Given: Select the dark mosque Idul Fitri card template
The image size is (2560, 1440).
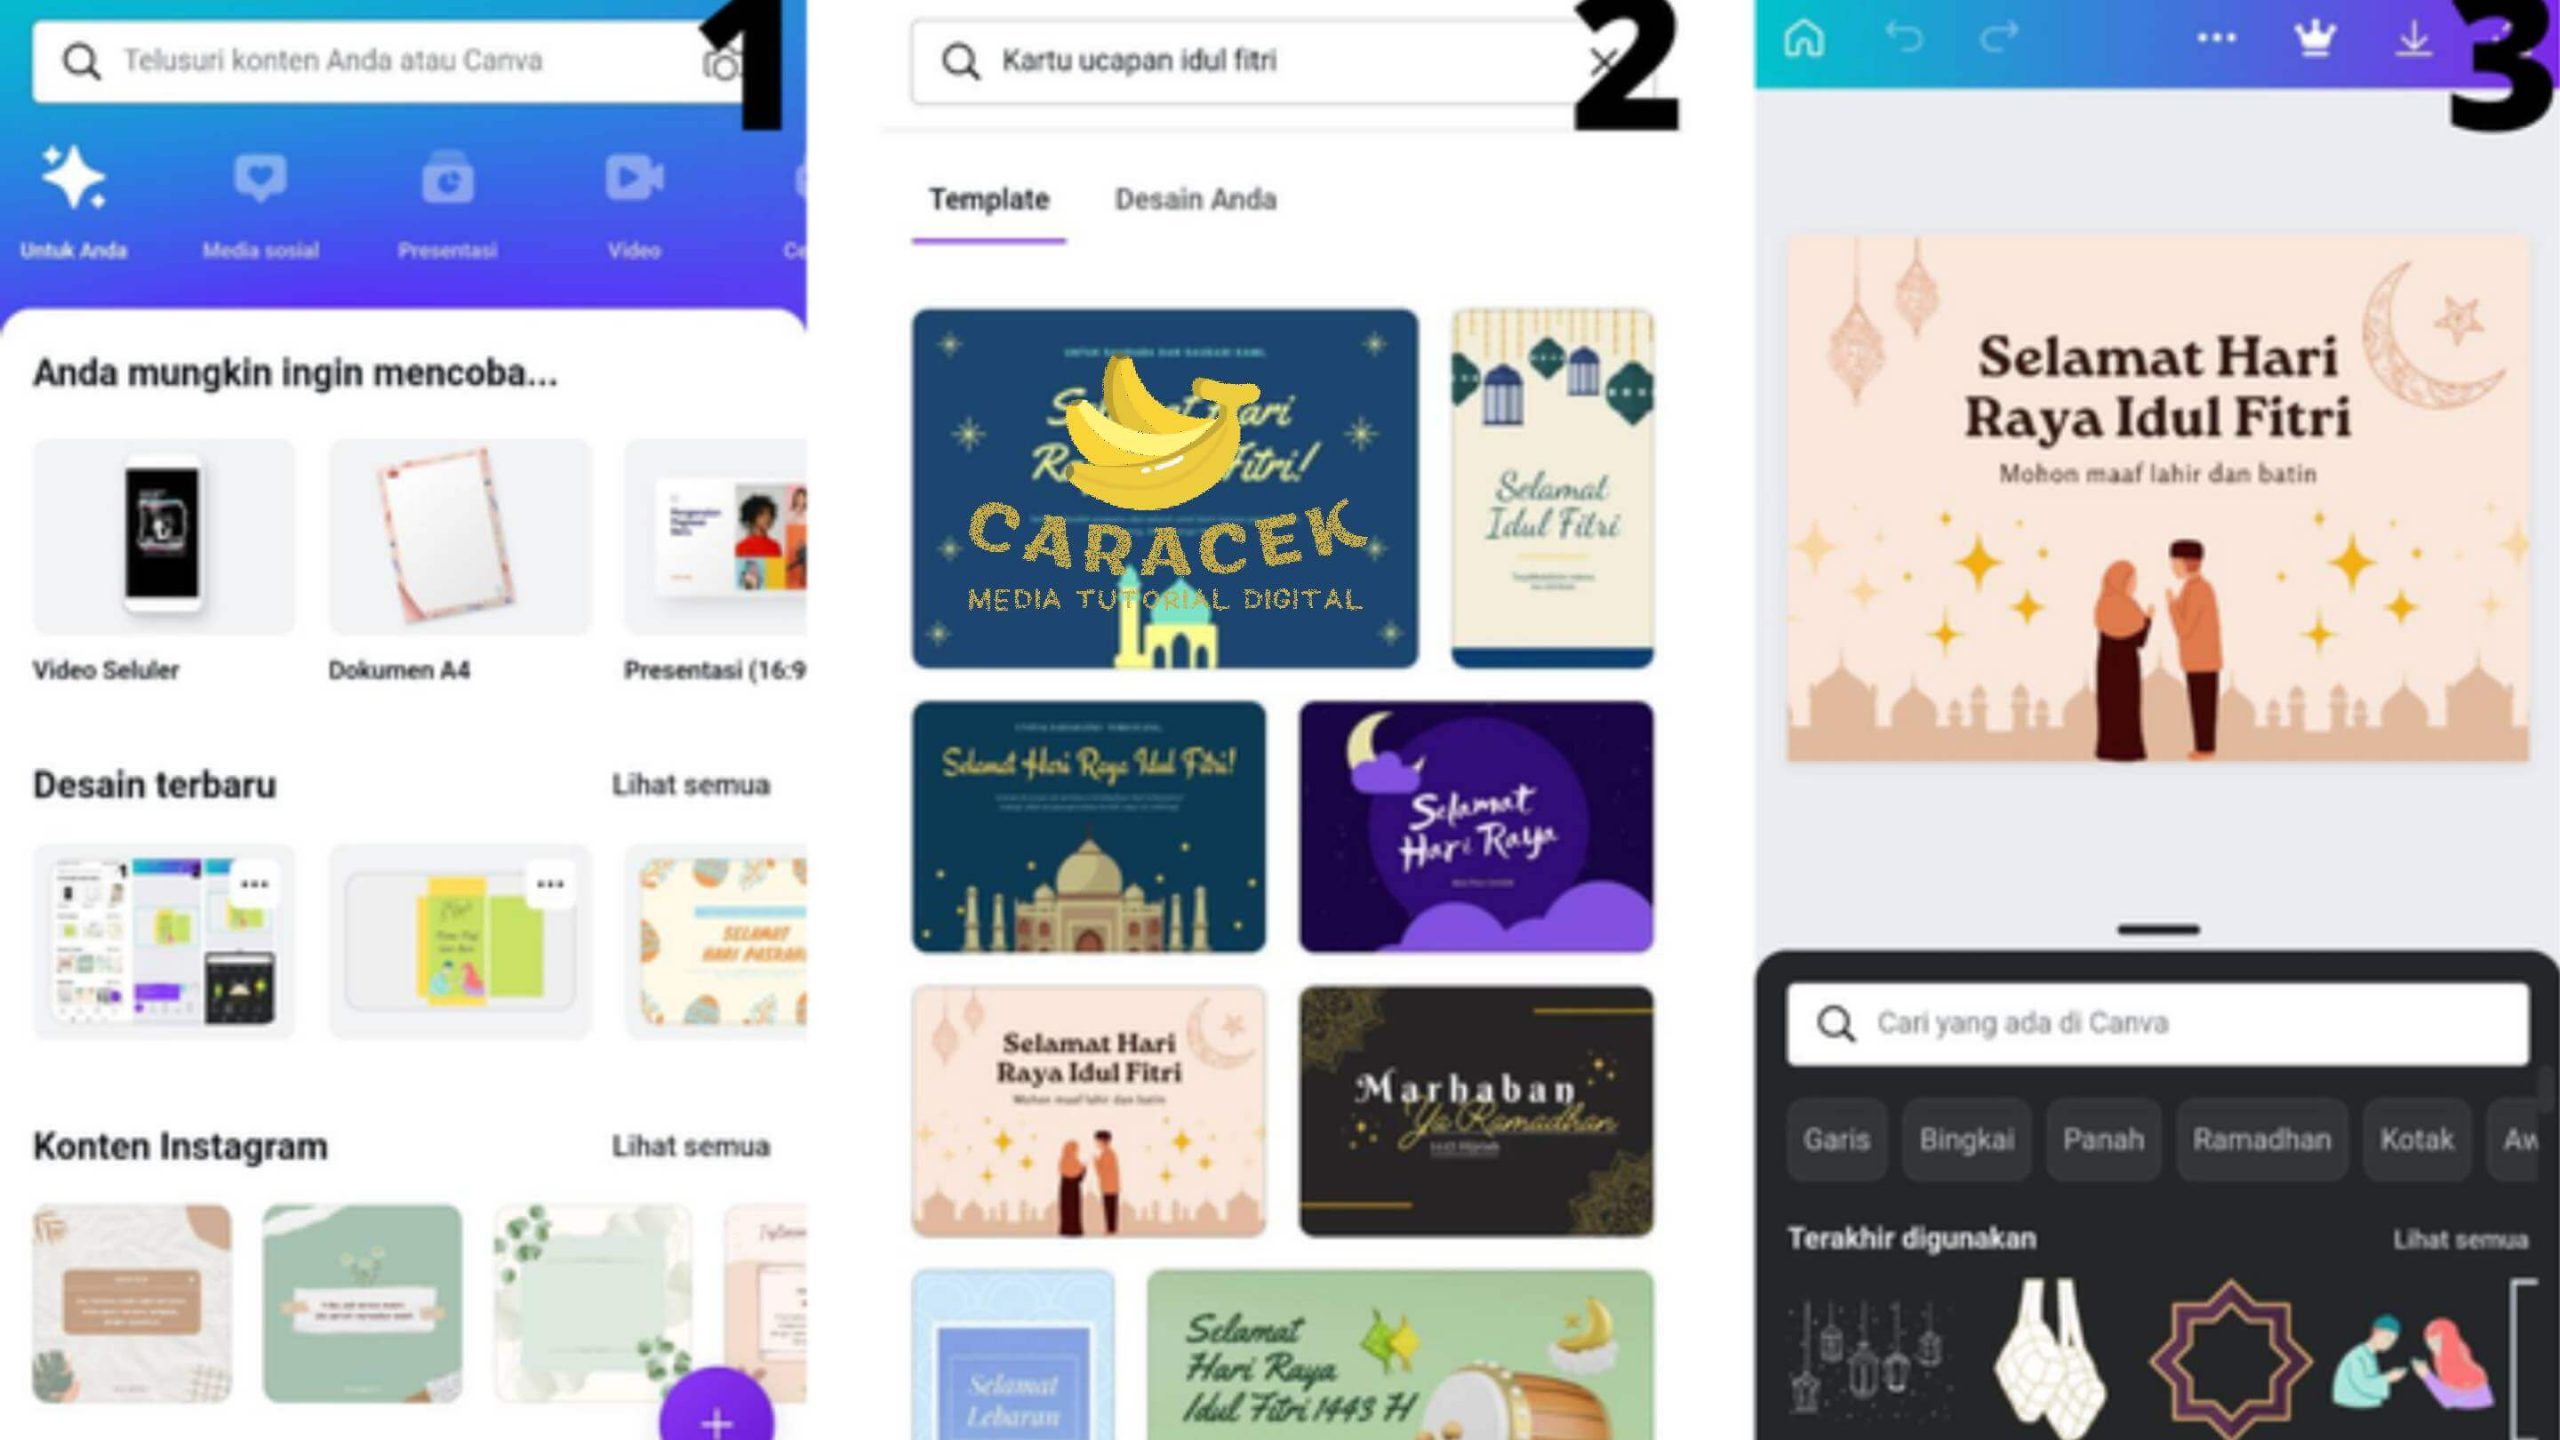Looking at the screenshot, I should pyautogui.click(x=1087, y=823).
